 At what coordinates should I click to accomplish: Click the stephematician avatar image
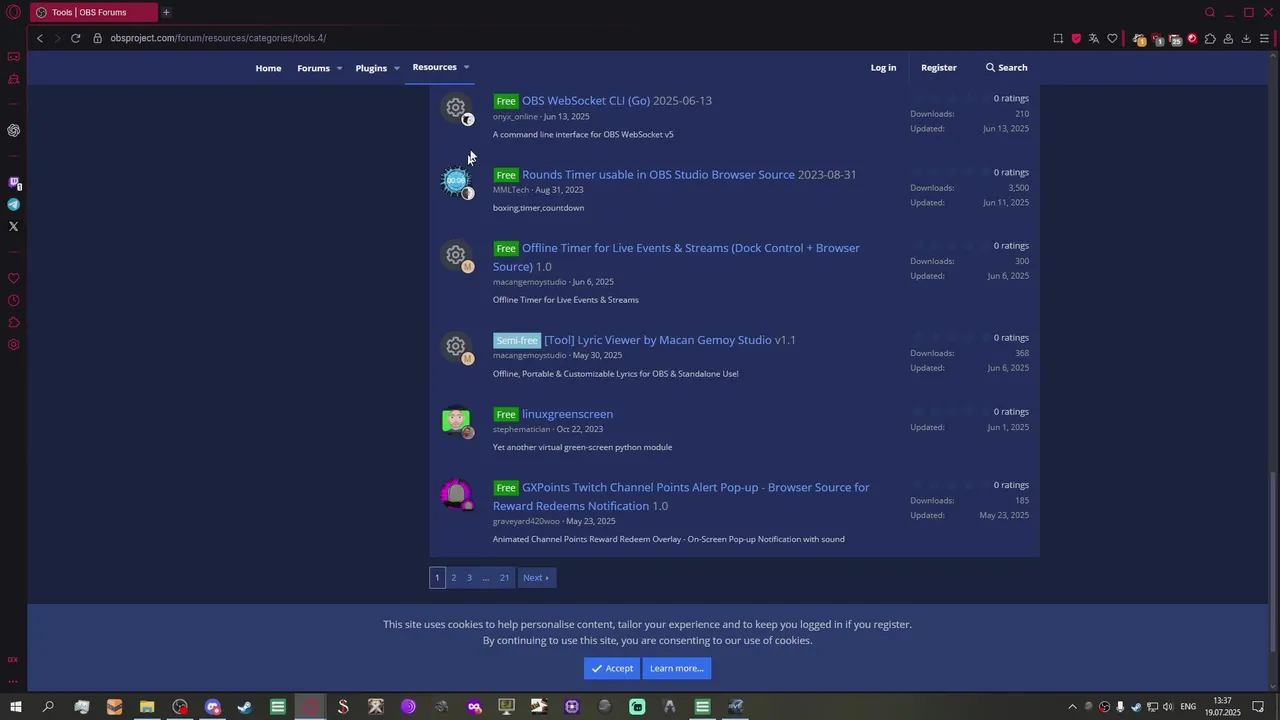456,421
